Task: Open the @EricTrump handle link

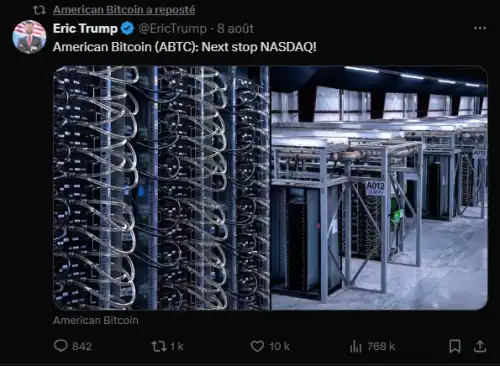Action: click(x=172, y=29)
